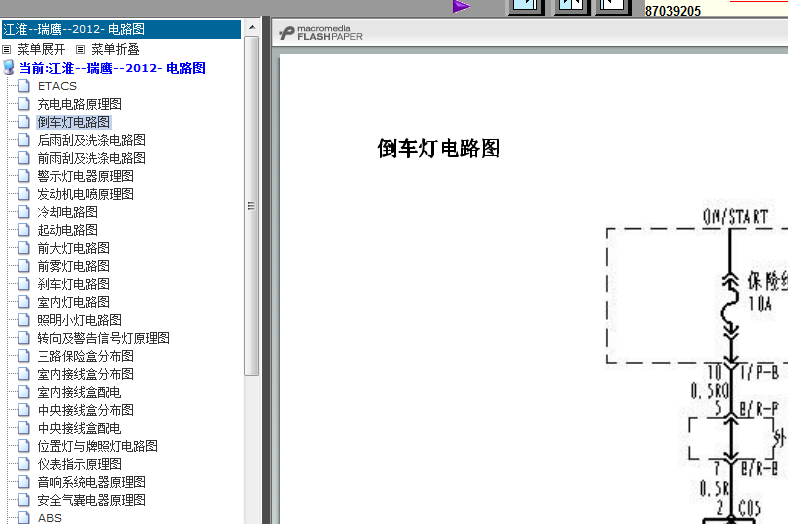Open 倒车灯电路图 in the tree
788x524 pixels.
pyautogui.click(x=73, y=122)
